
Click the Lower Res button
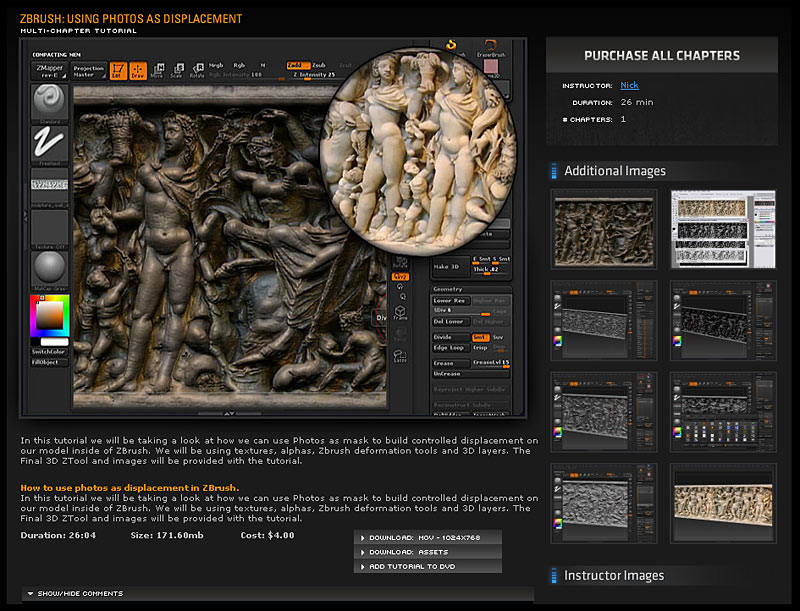pyautogui.click(x=451, y=301)
